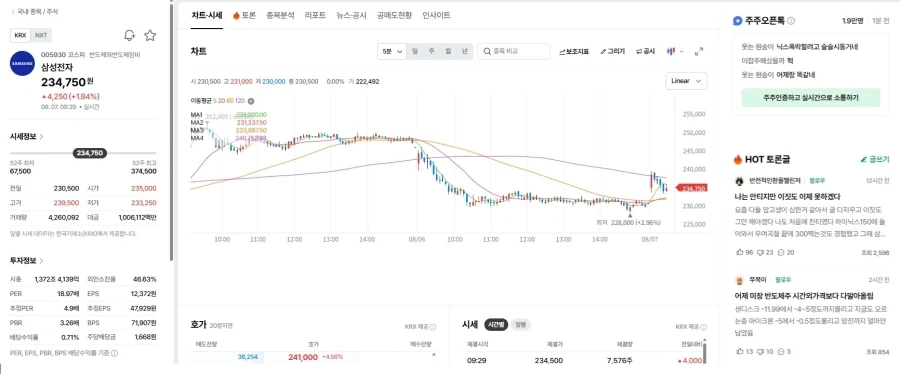Open the 리포트 tab
Image resolution: width=900 pixels, height=374 pixels.
(x=315, y=15)
